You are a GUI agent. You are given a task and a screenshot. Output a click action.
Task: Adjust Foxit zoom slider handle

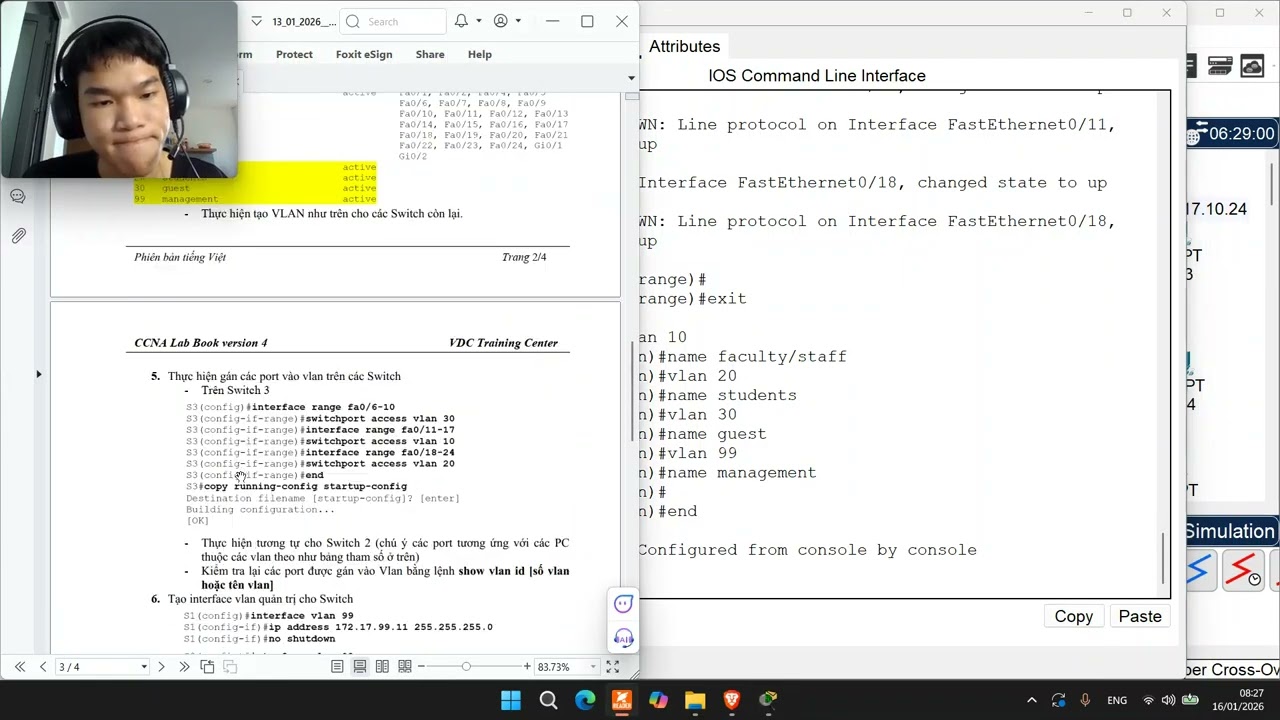[466, 667]
